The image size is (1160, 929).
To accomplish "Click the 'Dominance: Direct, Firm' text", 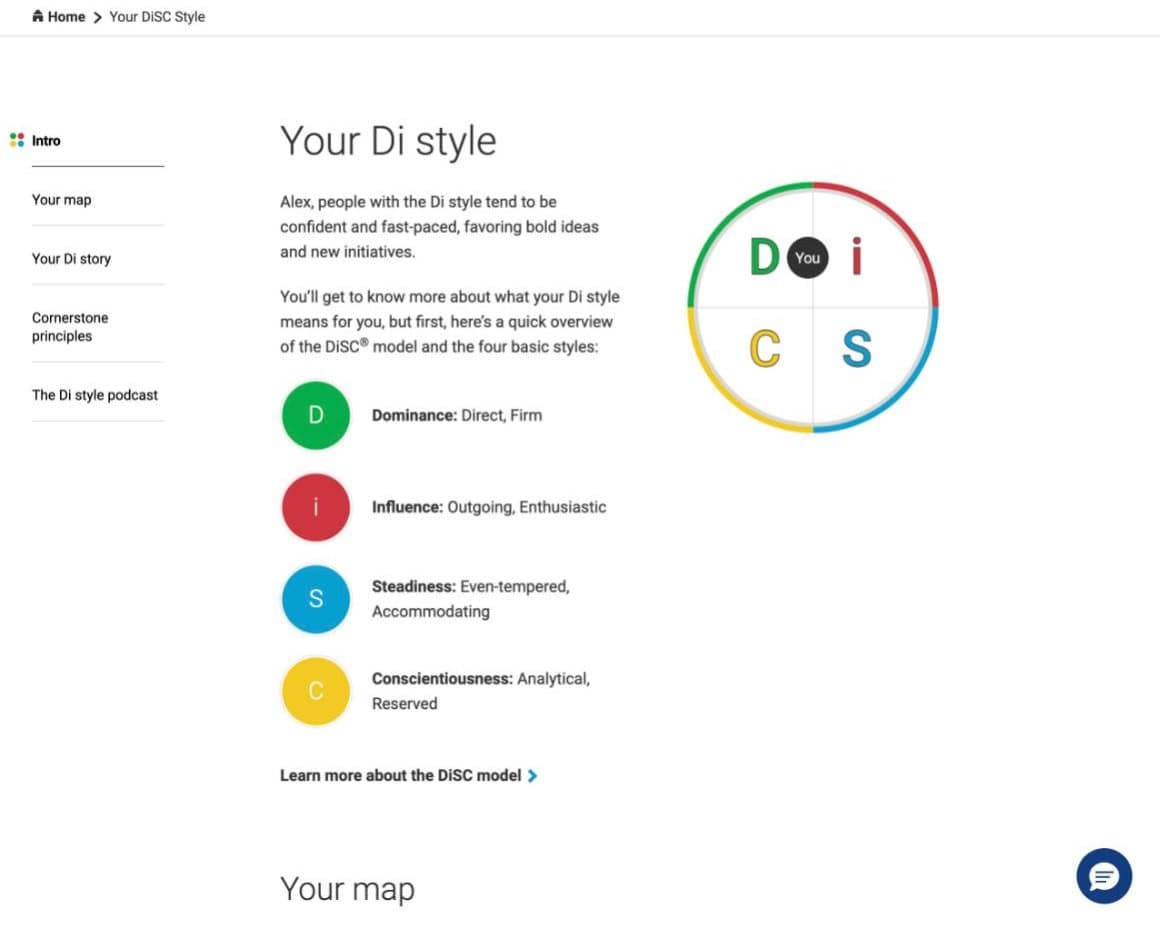I will click(x=456, y=416).
